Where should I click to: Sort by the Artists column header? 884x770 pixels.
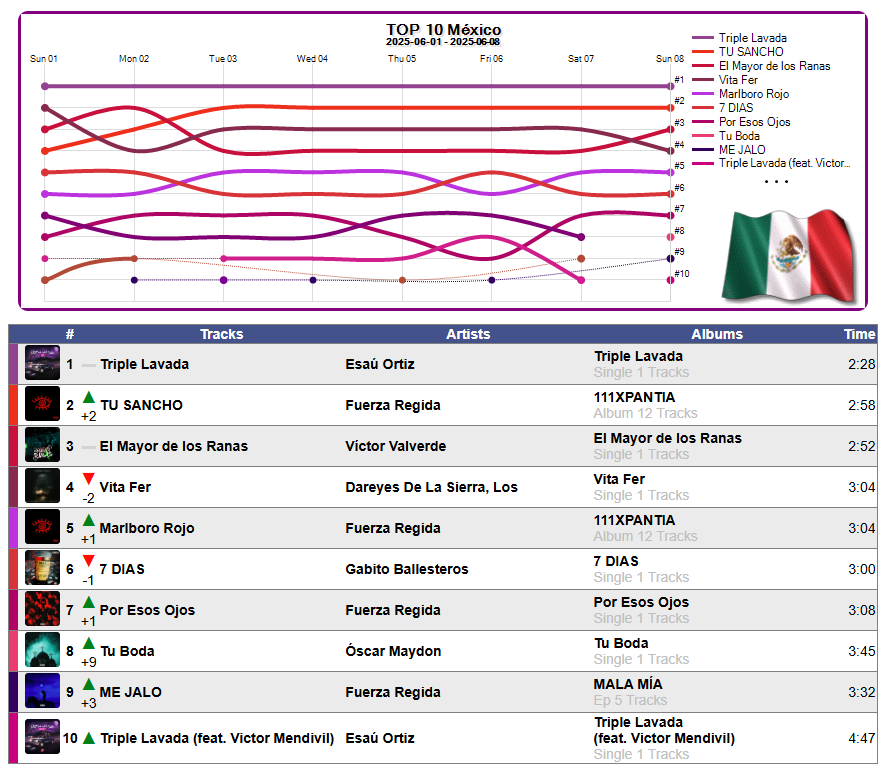[468, 334]
